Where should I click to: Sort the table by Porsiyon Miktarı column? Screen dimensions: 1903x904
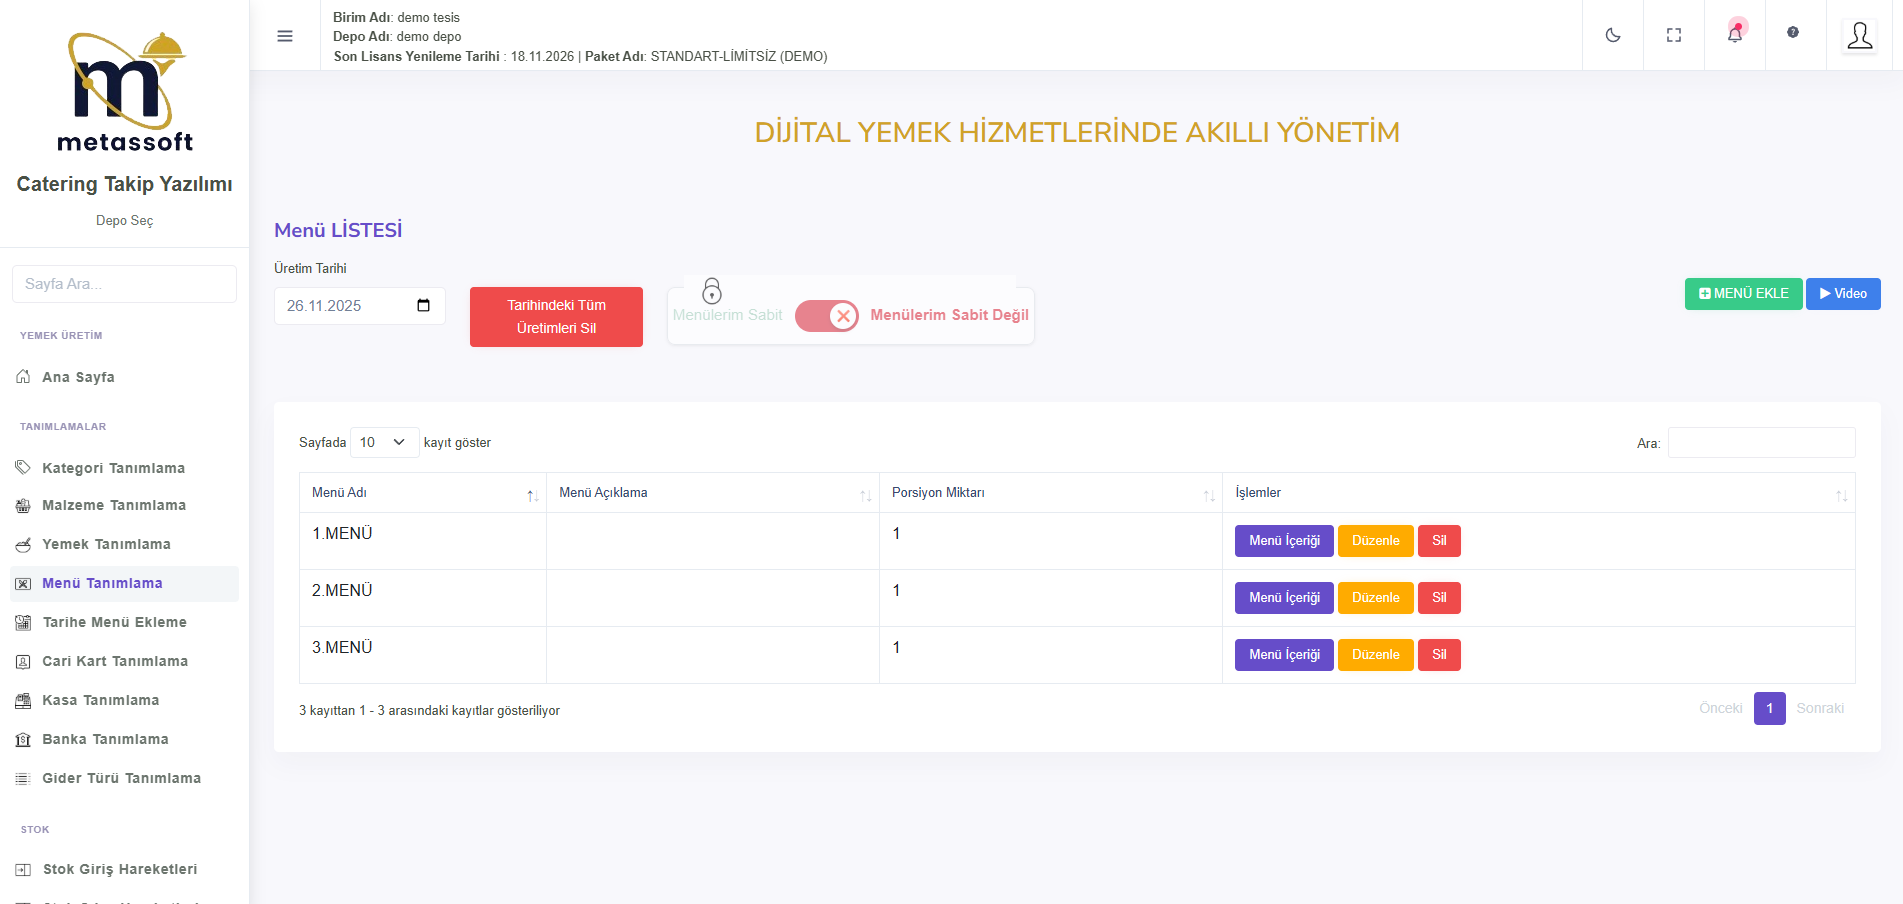point(1050,493)
